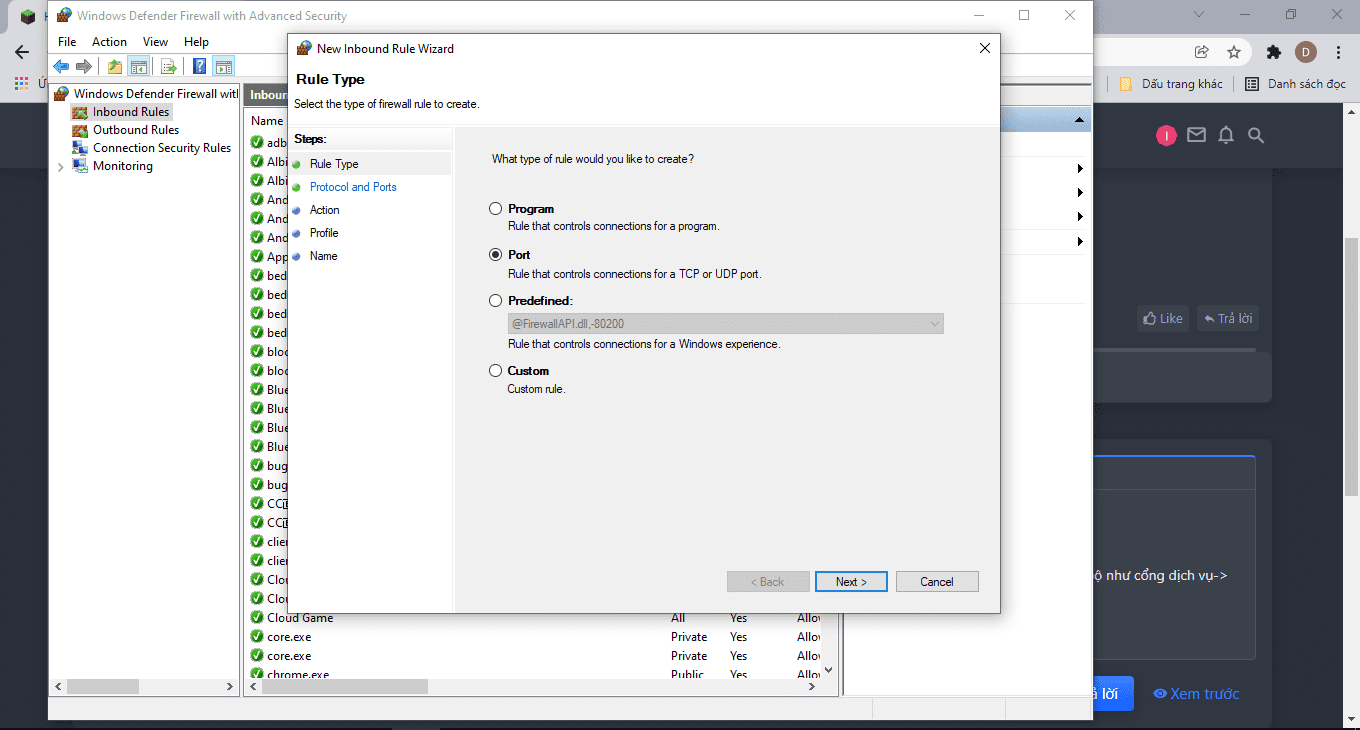This screenshot has height=730, width=1360.
Task: Click the blue Back arrow in the firewall toolbar
Action: pos(62,67)
